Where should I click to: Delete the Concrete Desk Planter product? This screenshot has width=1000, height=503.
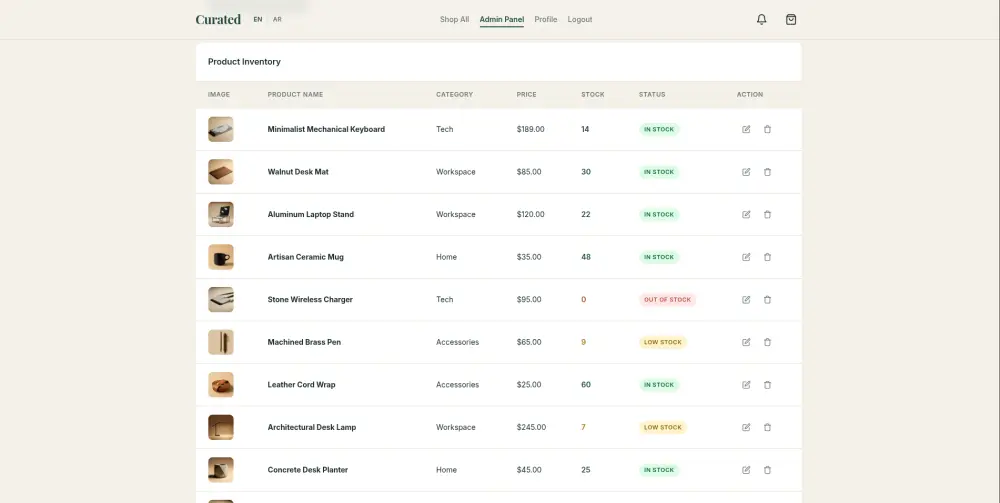pyautogui.click(x=767, y=470)
